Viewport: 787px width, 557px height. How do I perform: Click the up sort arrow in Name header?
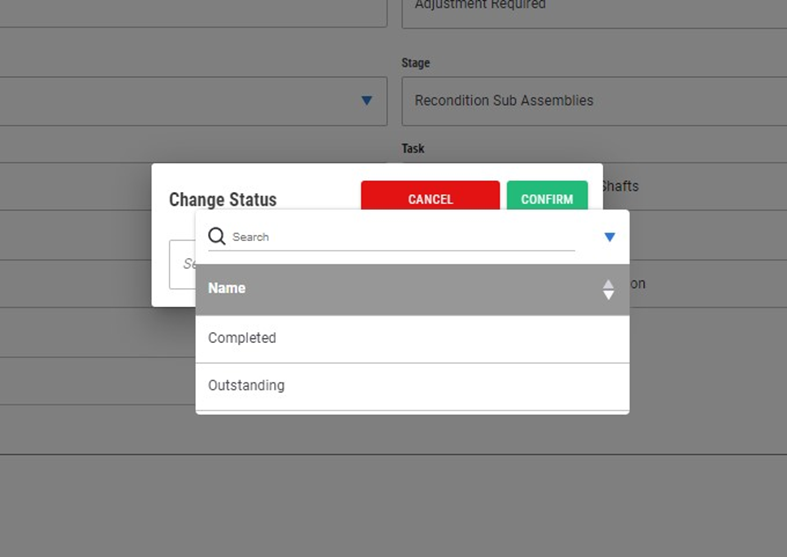(x=608, y=284)
